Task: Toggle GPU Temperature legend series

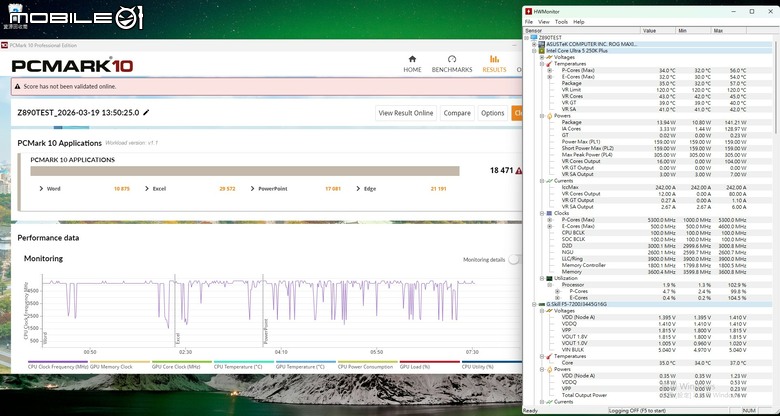Action: click(305, 366)
